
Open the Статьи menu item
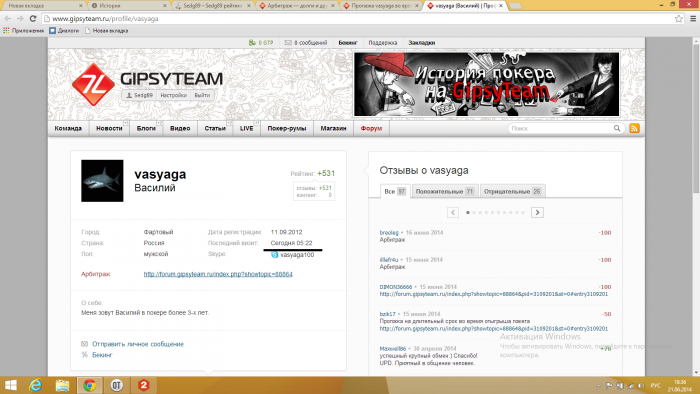click(x=215, y=129)
